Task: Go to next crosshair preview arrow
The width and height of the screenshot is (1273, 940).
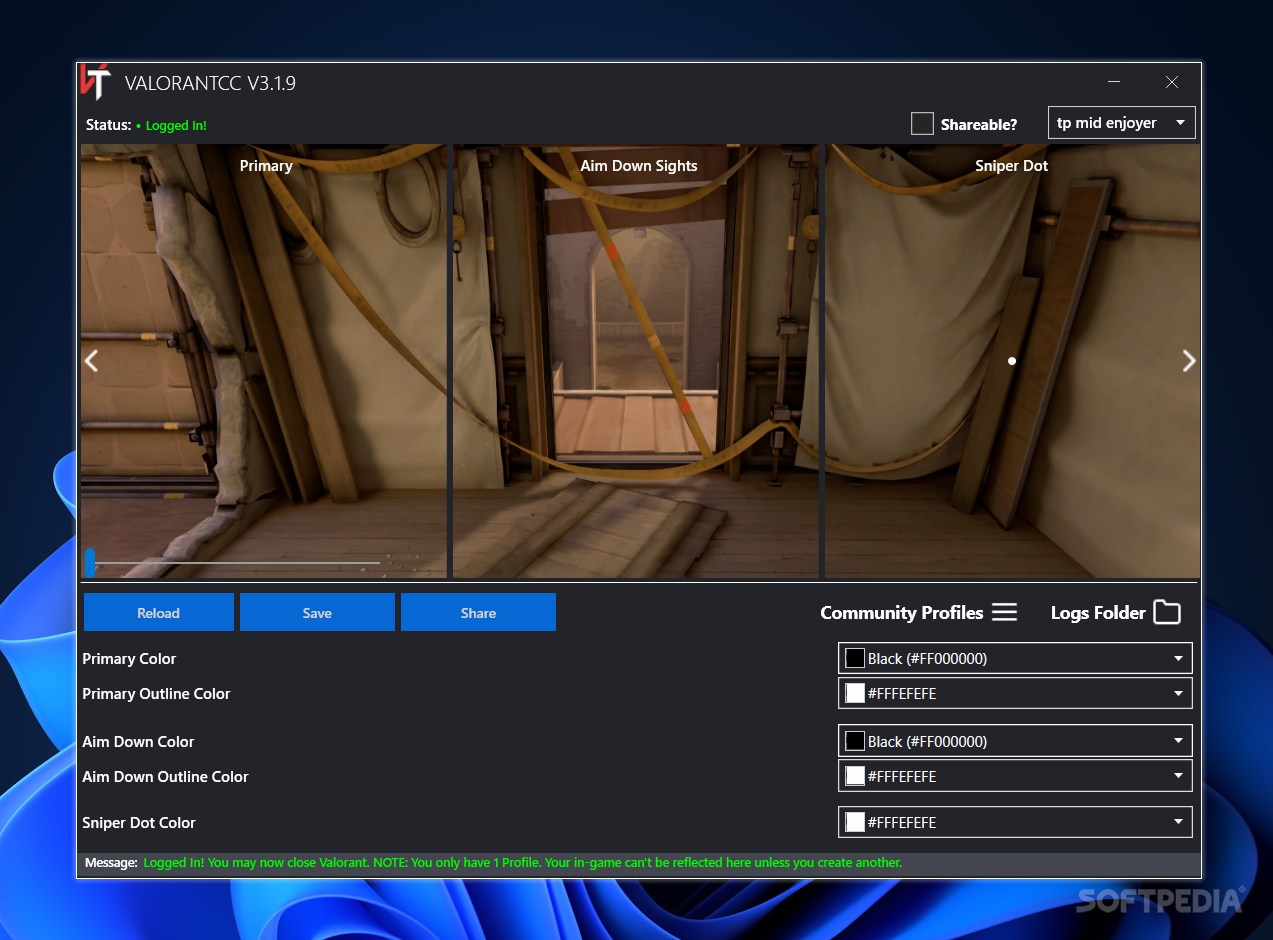Action: tap(1188, 361)
